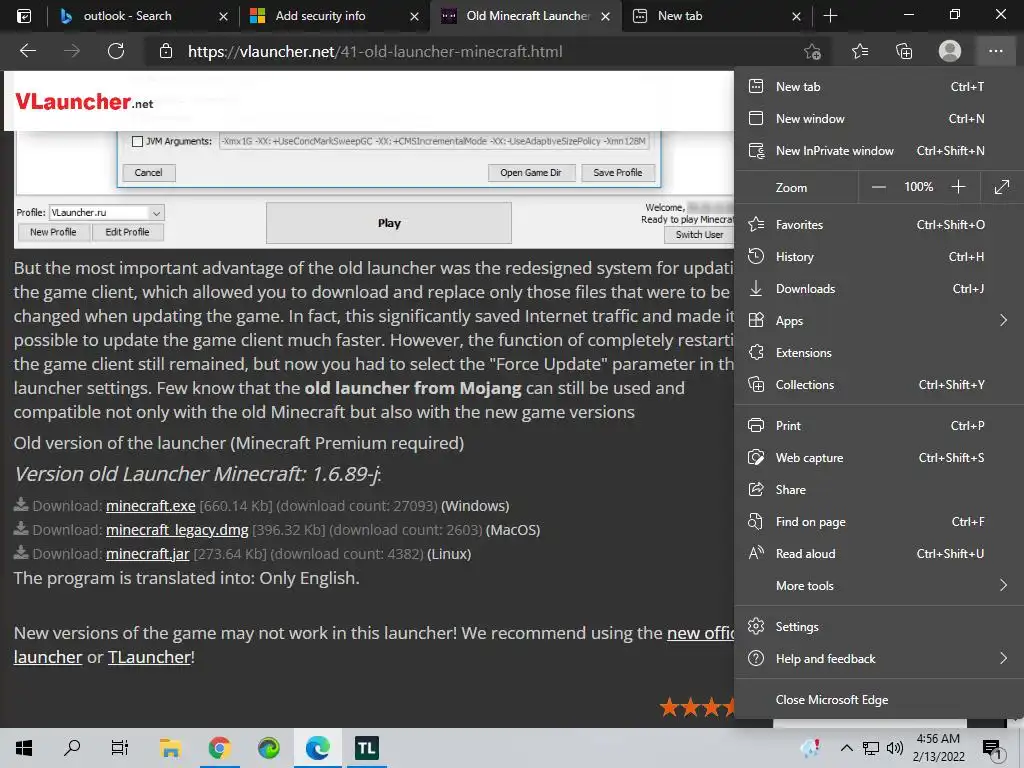Open Extensions from the menu
Image resolution: width=1024 pixels, height=768 pixels.
click(x=879, y=352)
